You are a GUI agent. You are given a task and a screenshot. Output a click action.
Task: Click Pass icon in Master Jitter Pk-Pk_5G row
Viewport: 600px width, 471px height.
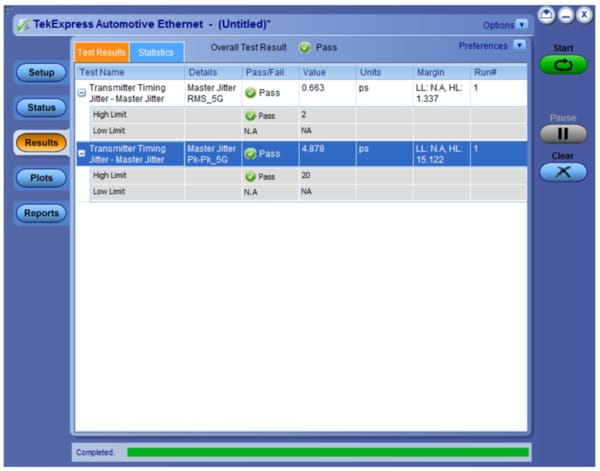(x=250, y=154)
